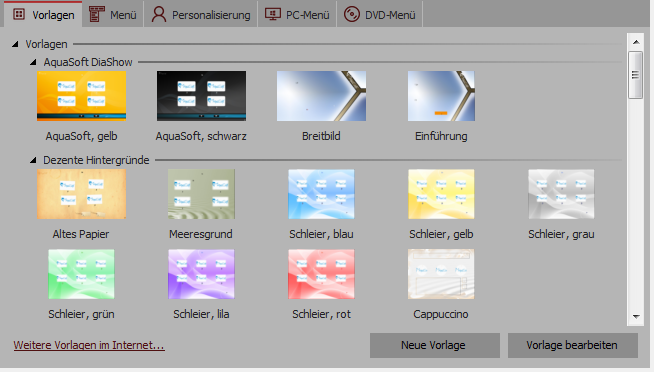Click the Personalisierung person icon
Screen dimensions: 654x372
tap(158, 15)
